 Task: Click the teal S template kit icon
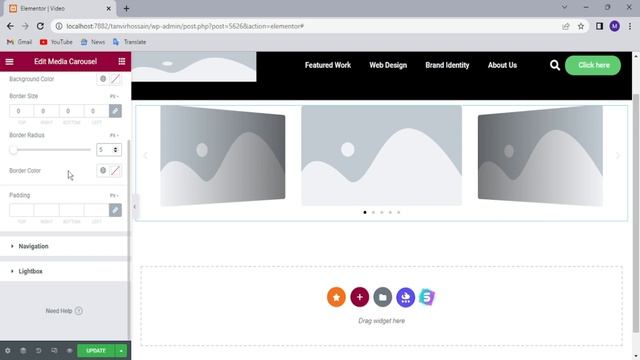(427, 297)
